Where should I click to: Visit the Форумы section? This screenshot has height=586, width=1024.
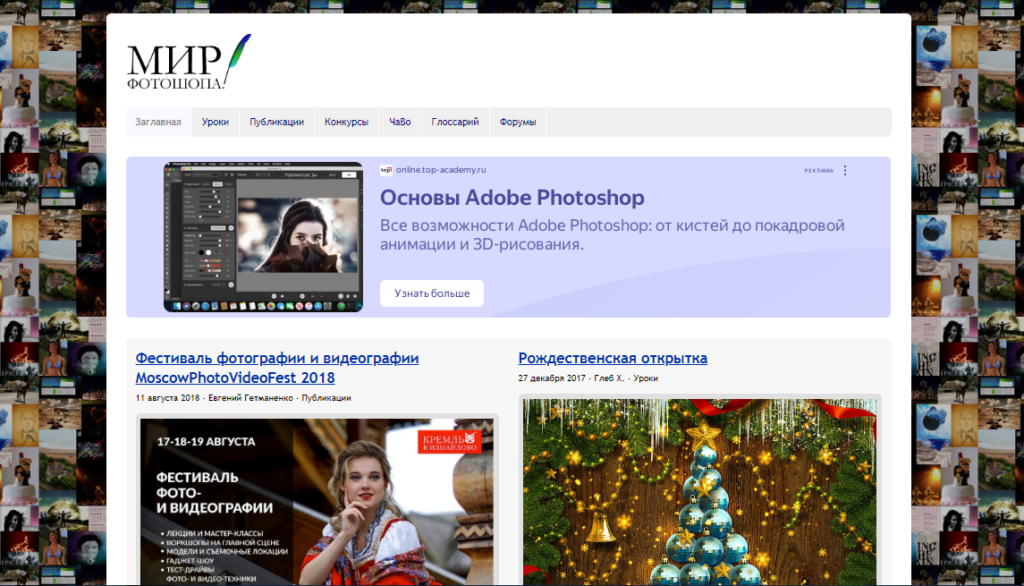[x=518, y=122]
